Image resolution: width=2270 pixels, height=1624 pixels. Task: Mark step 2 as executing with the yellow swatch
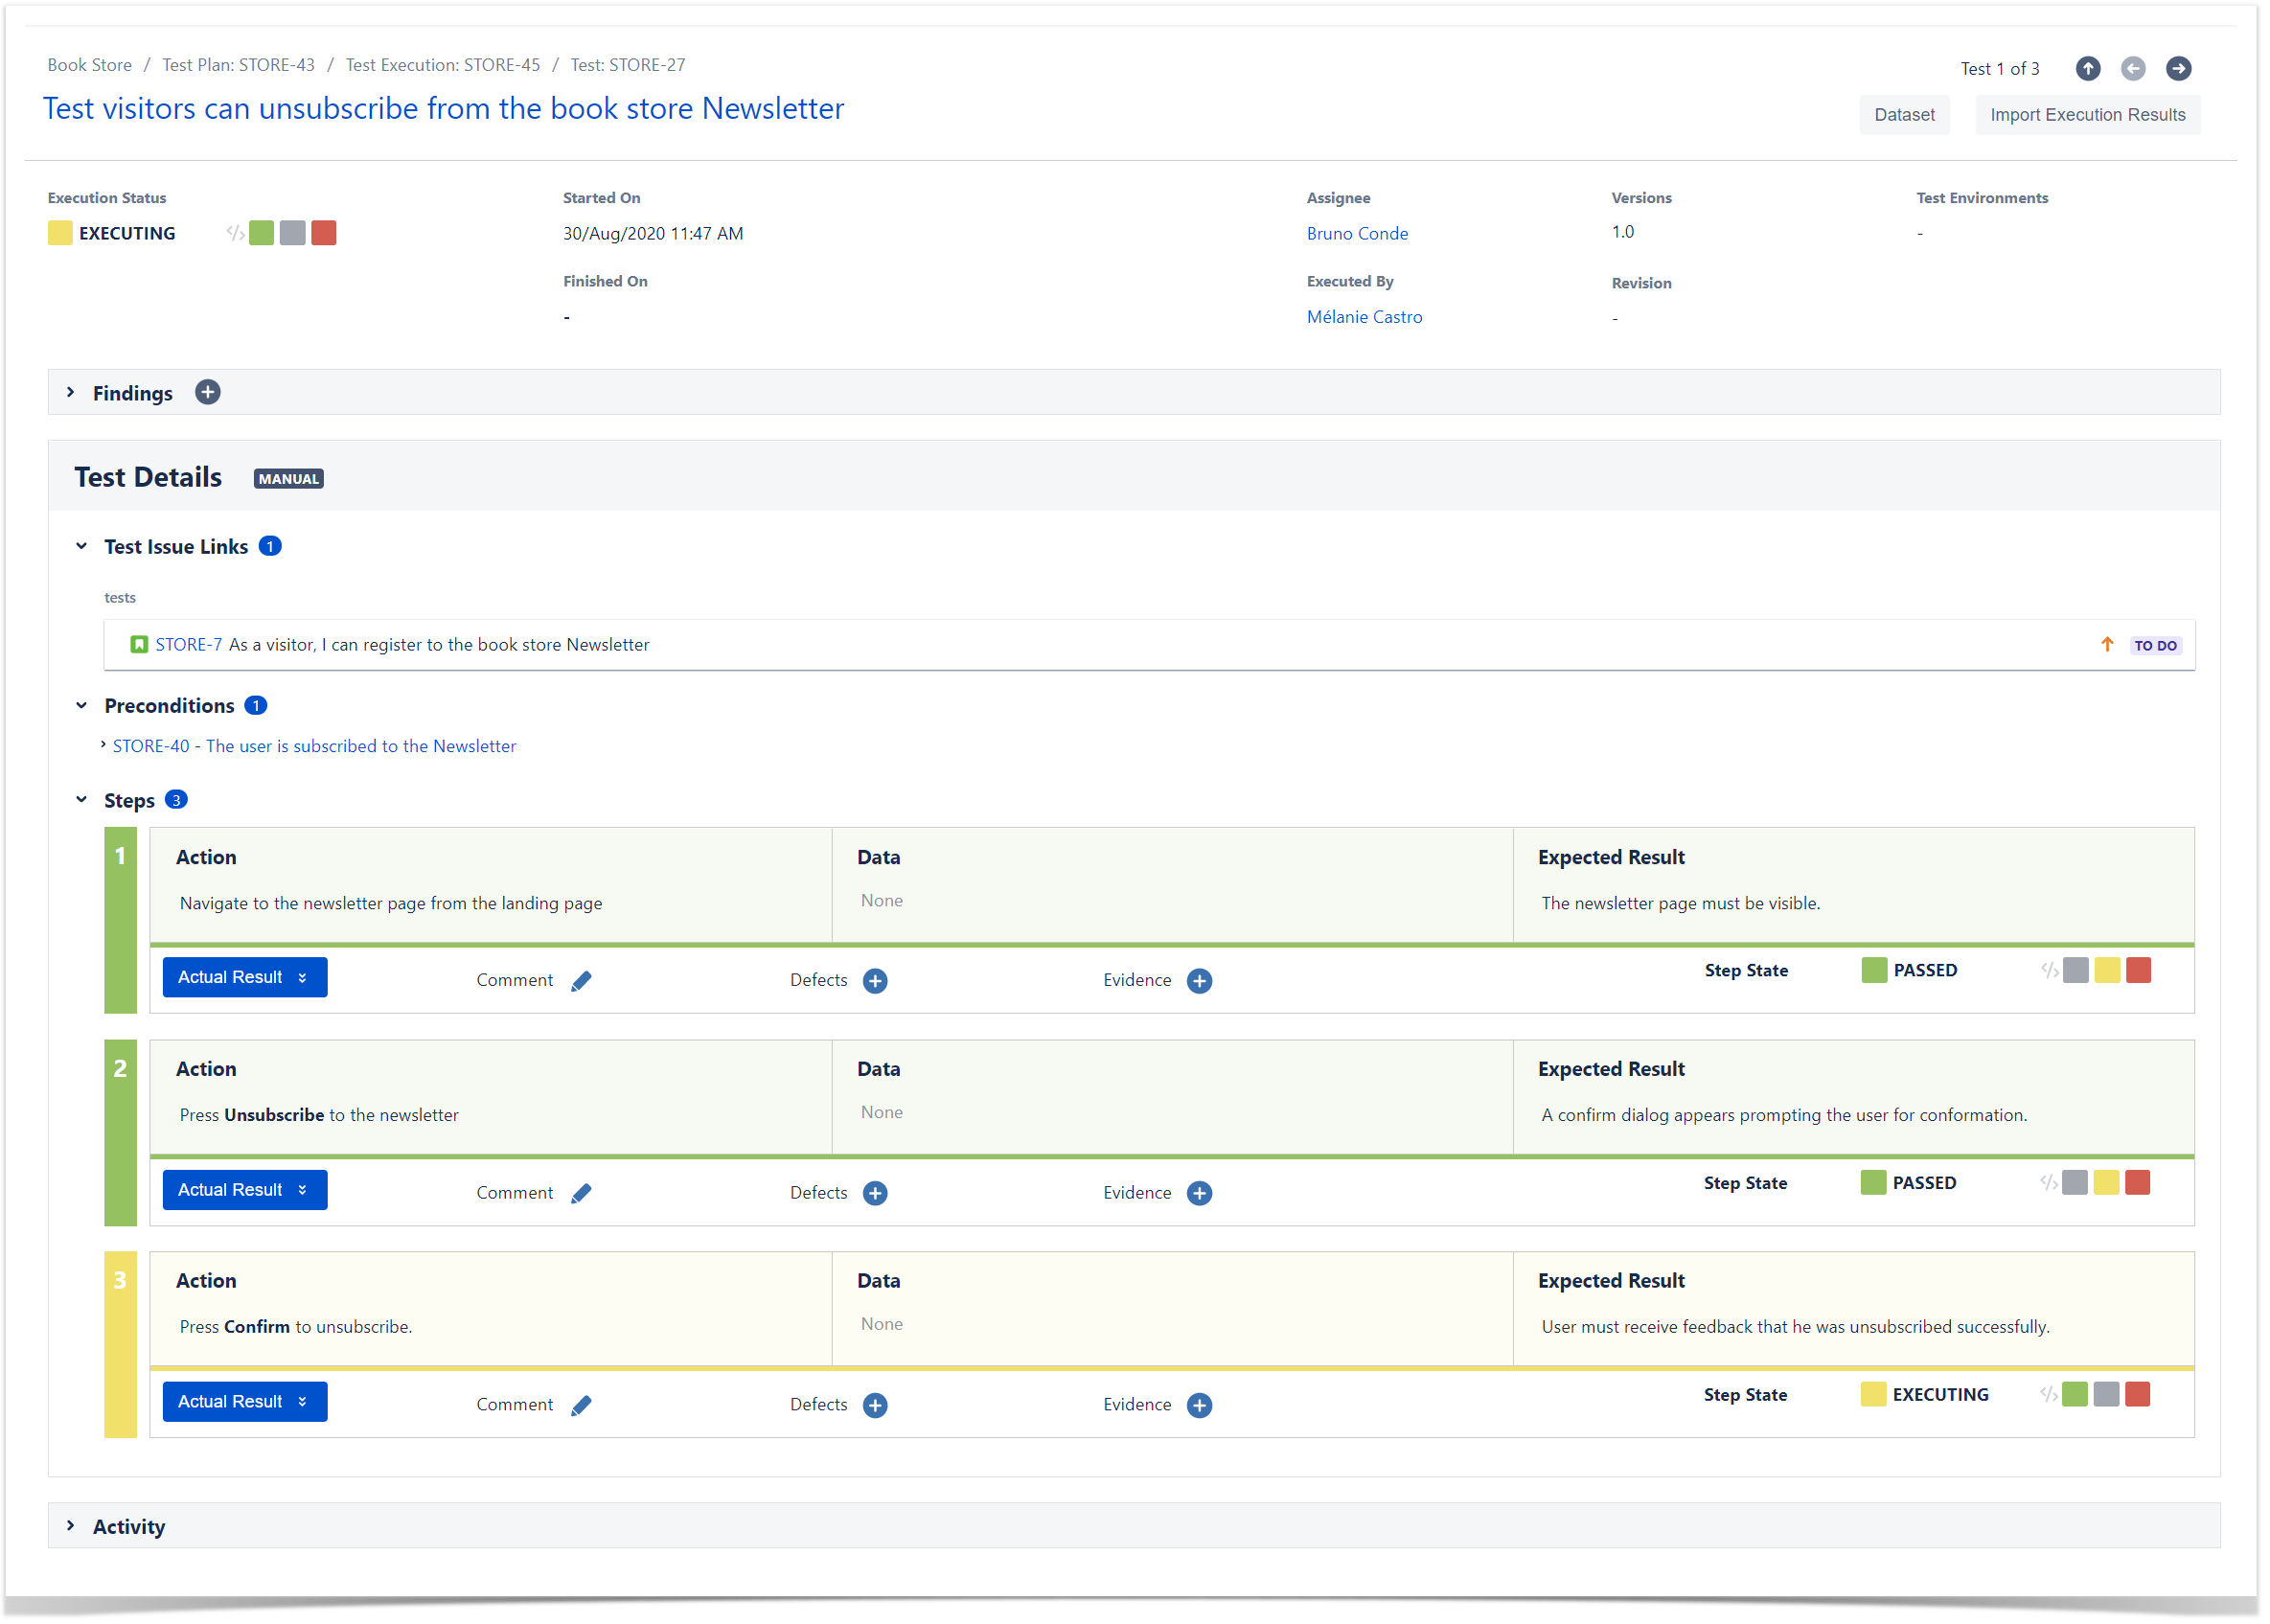2106,1182
